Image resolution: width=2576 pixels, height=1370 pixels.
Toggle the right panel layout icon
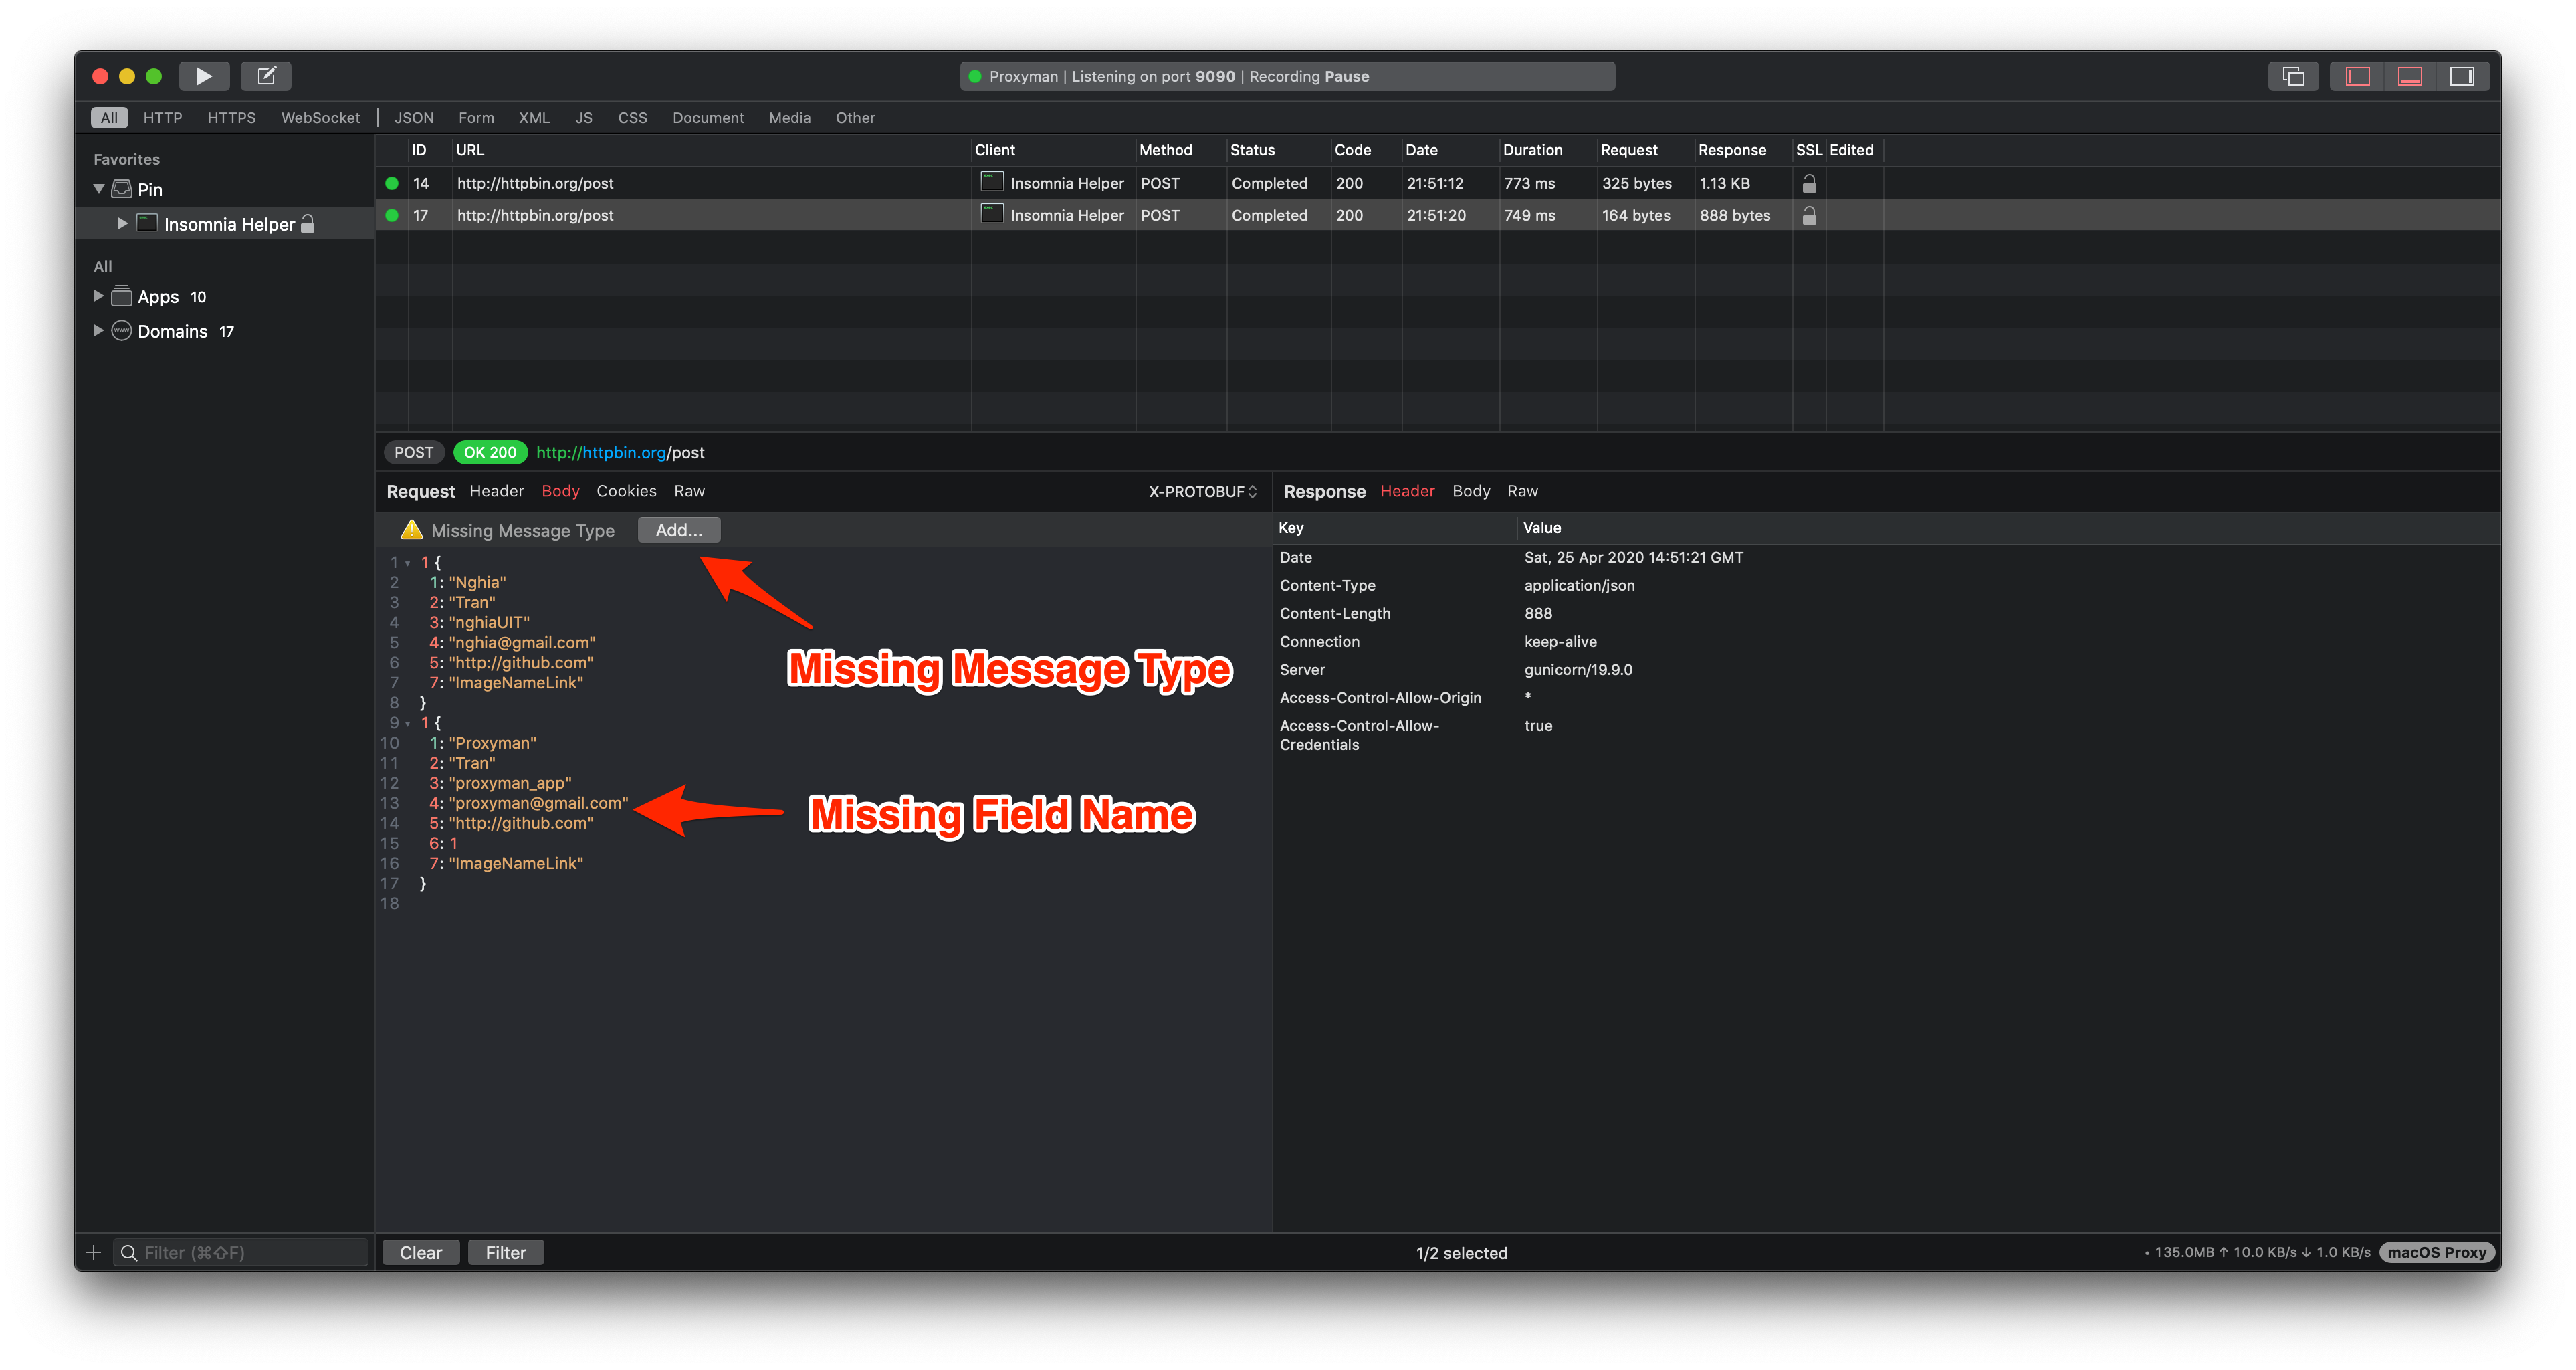[x=2462, y=76]
